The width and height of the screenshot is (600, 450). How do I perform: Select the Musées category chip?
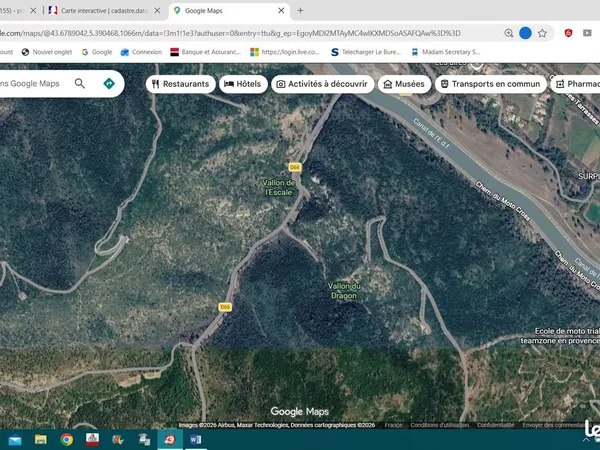coord(404,84)
